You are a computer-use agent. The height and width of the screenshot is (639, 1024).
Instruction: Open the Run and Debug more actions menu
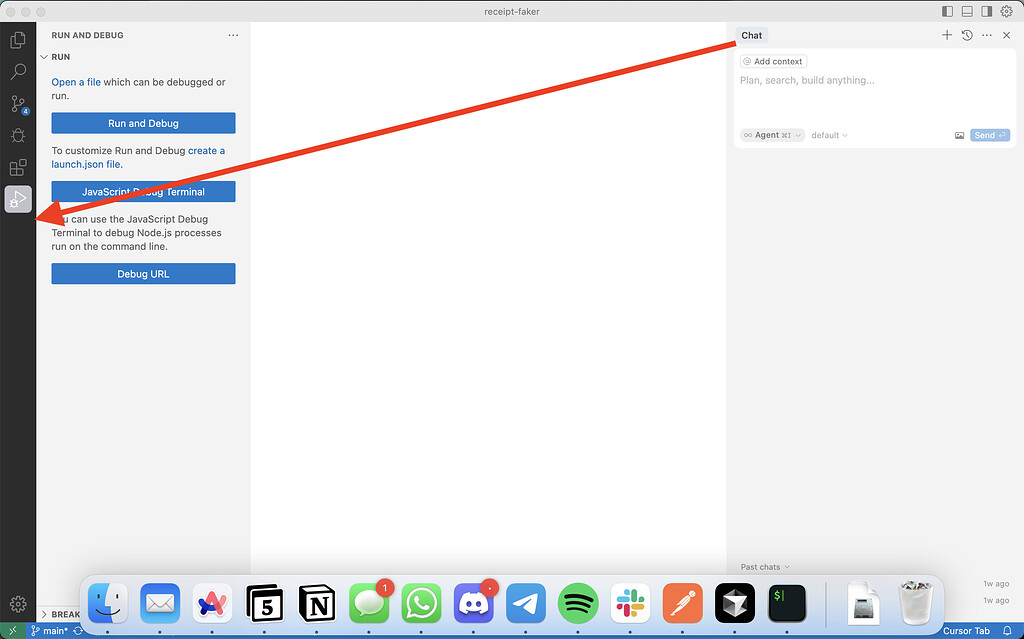click(x=233, y=35)
